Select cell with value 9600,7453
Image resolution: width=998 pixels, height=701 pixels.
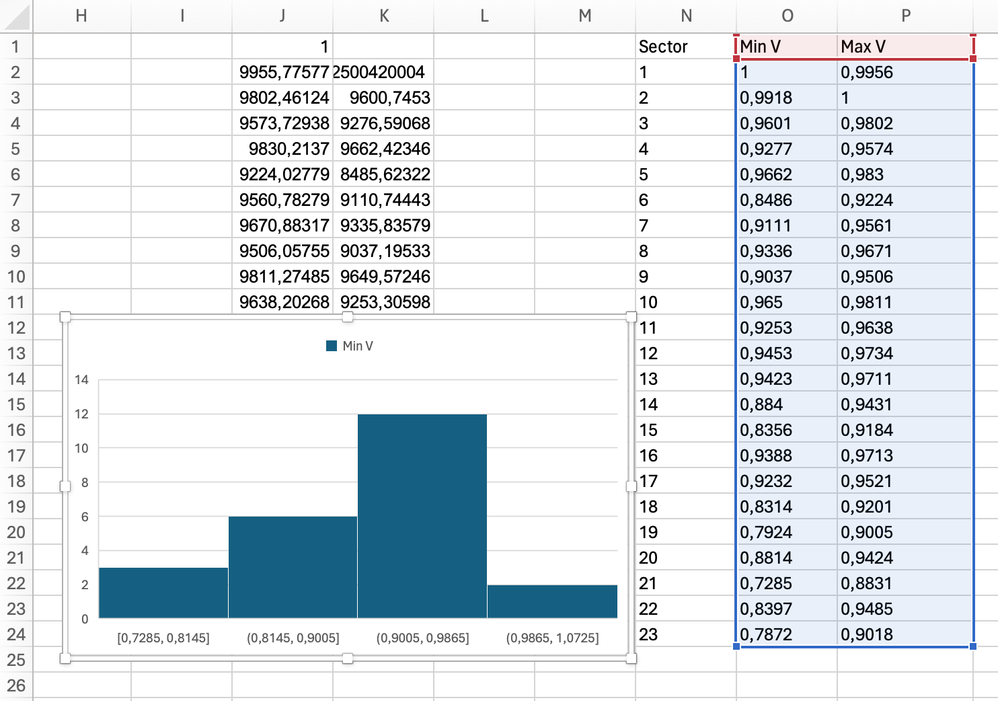point(383,97)
